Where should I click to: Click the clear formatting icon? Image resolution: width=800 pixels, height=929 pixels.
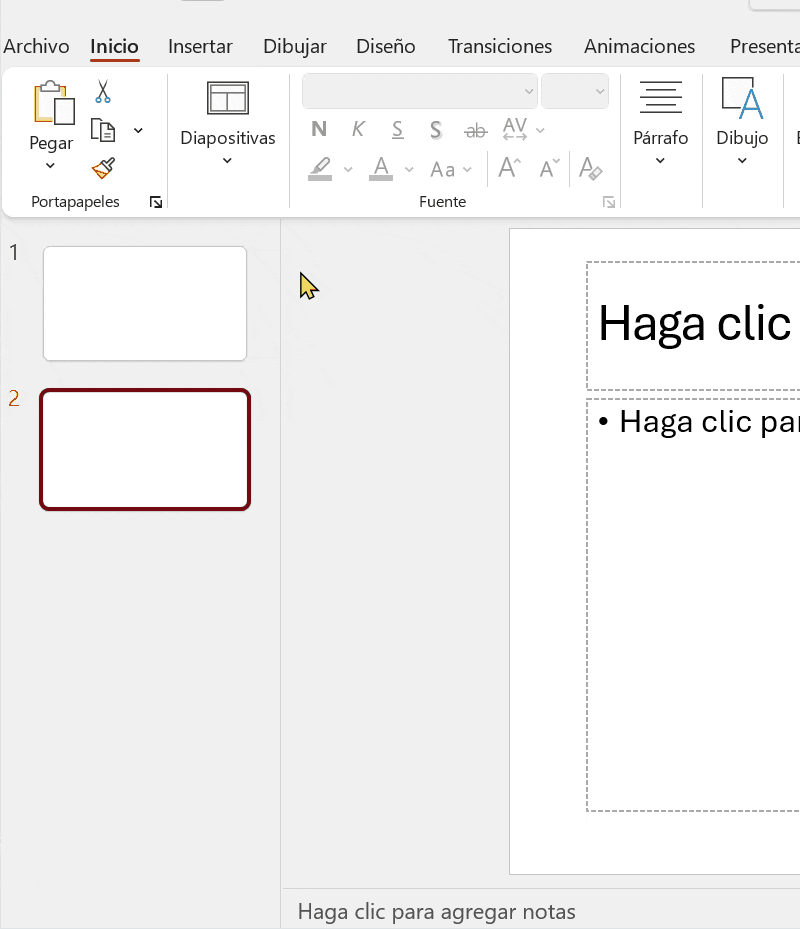591,168
